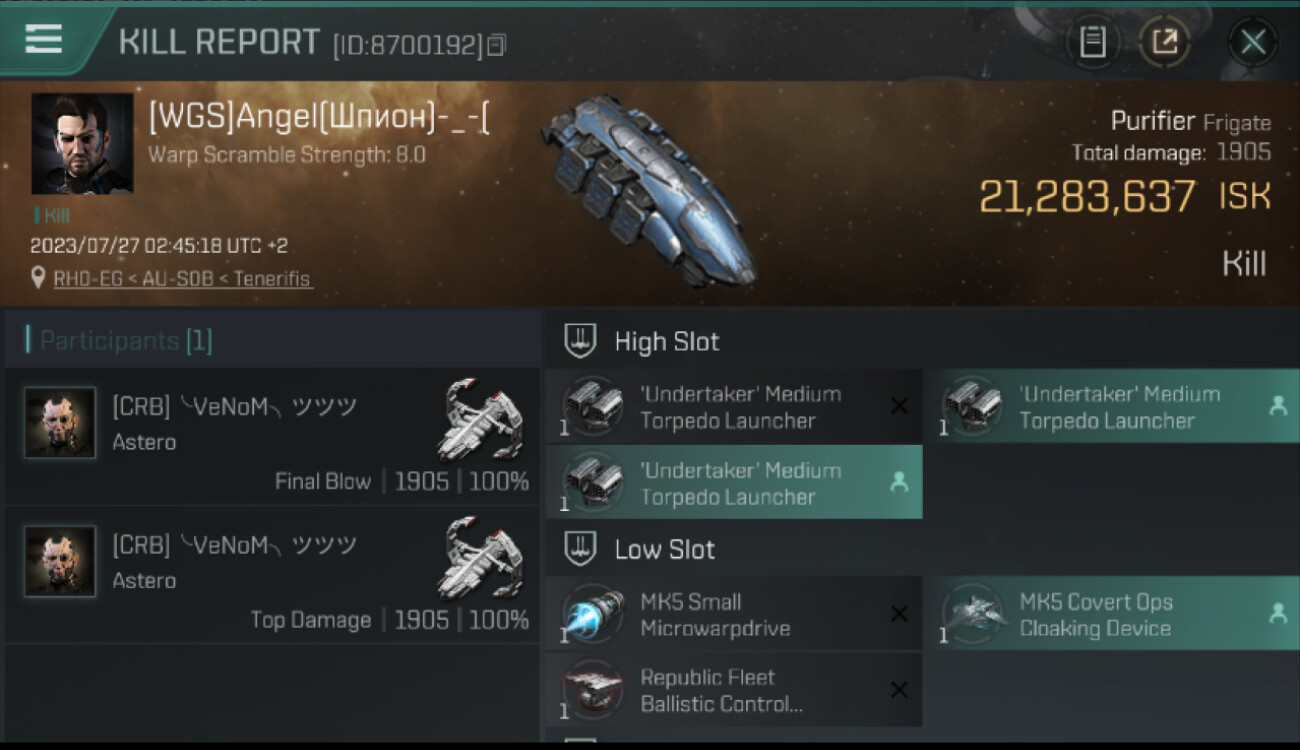Open Top Damage VeNoM participant row

(x=272, y=575)
